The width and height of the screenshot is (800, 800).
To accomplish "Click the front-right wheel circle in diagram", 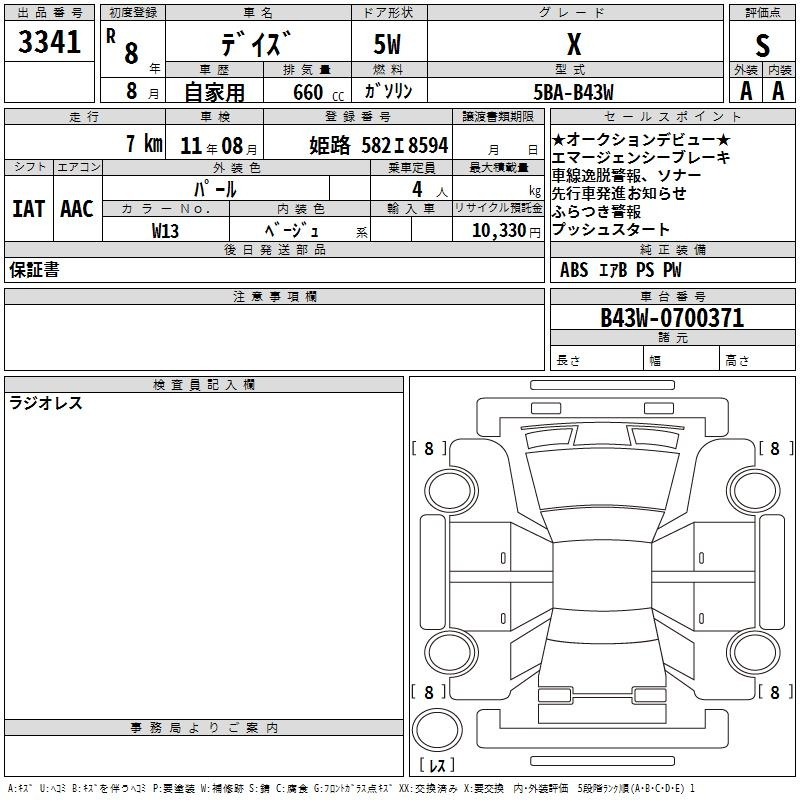I will 754,491.
